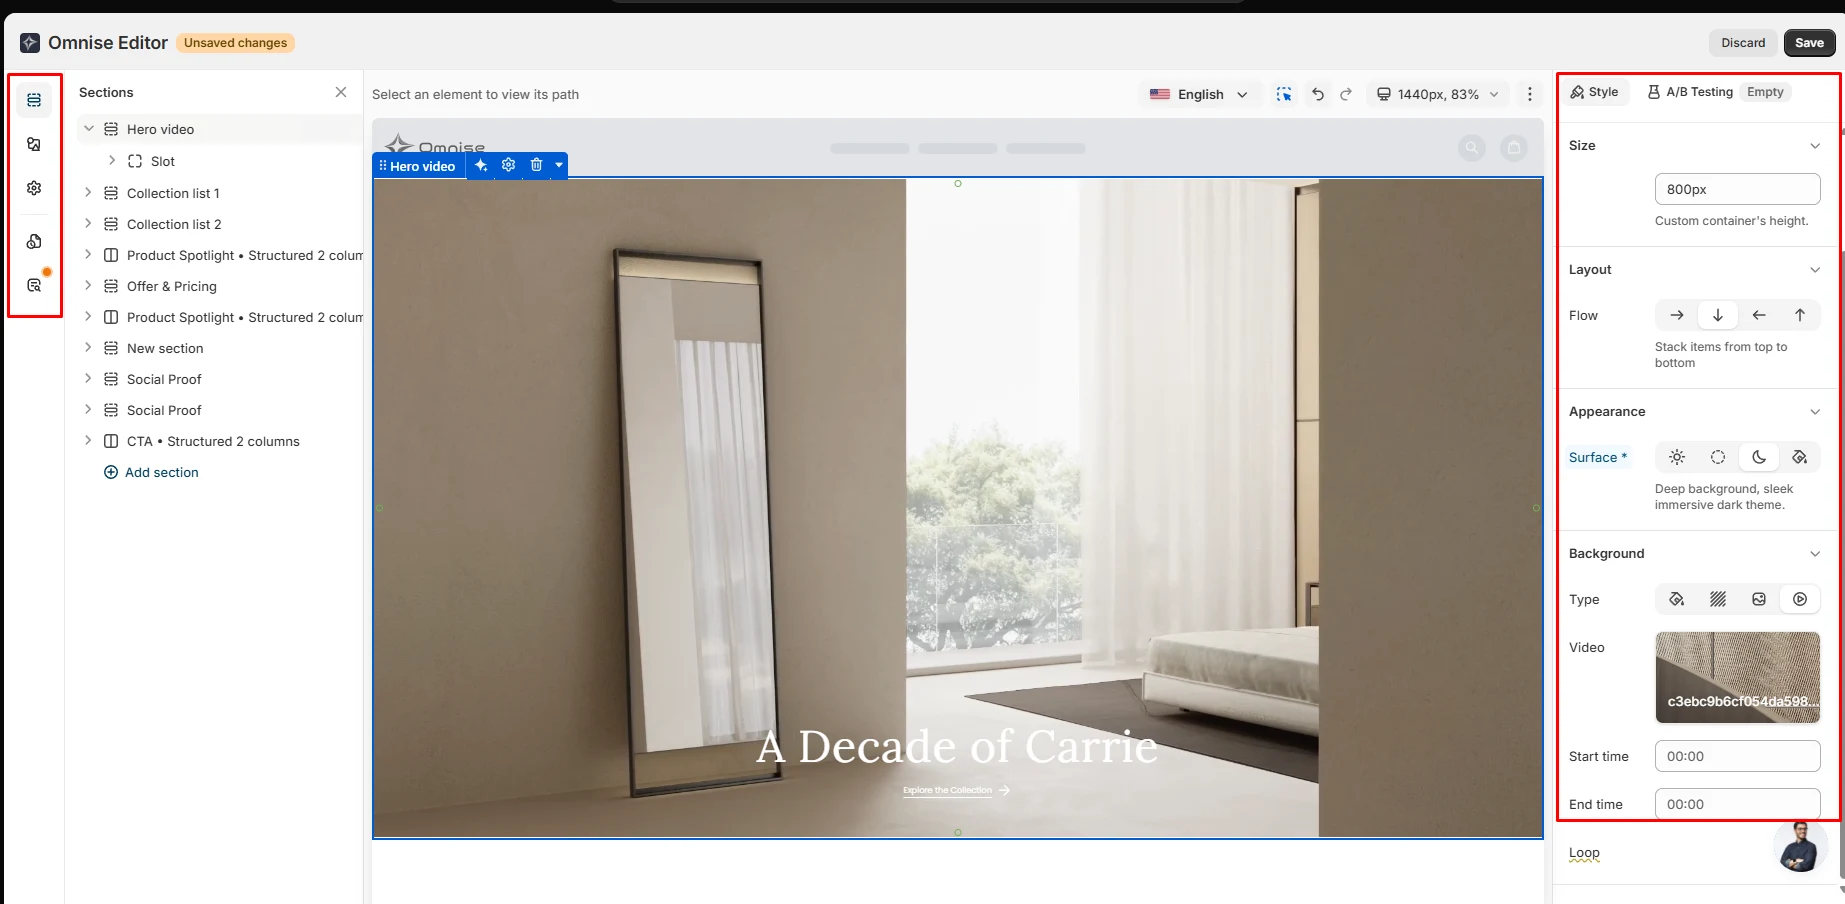This screenshot has height=904, width=1845.
Task: Open the English language dropdown
Action: click(x=1199, y=94)
